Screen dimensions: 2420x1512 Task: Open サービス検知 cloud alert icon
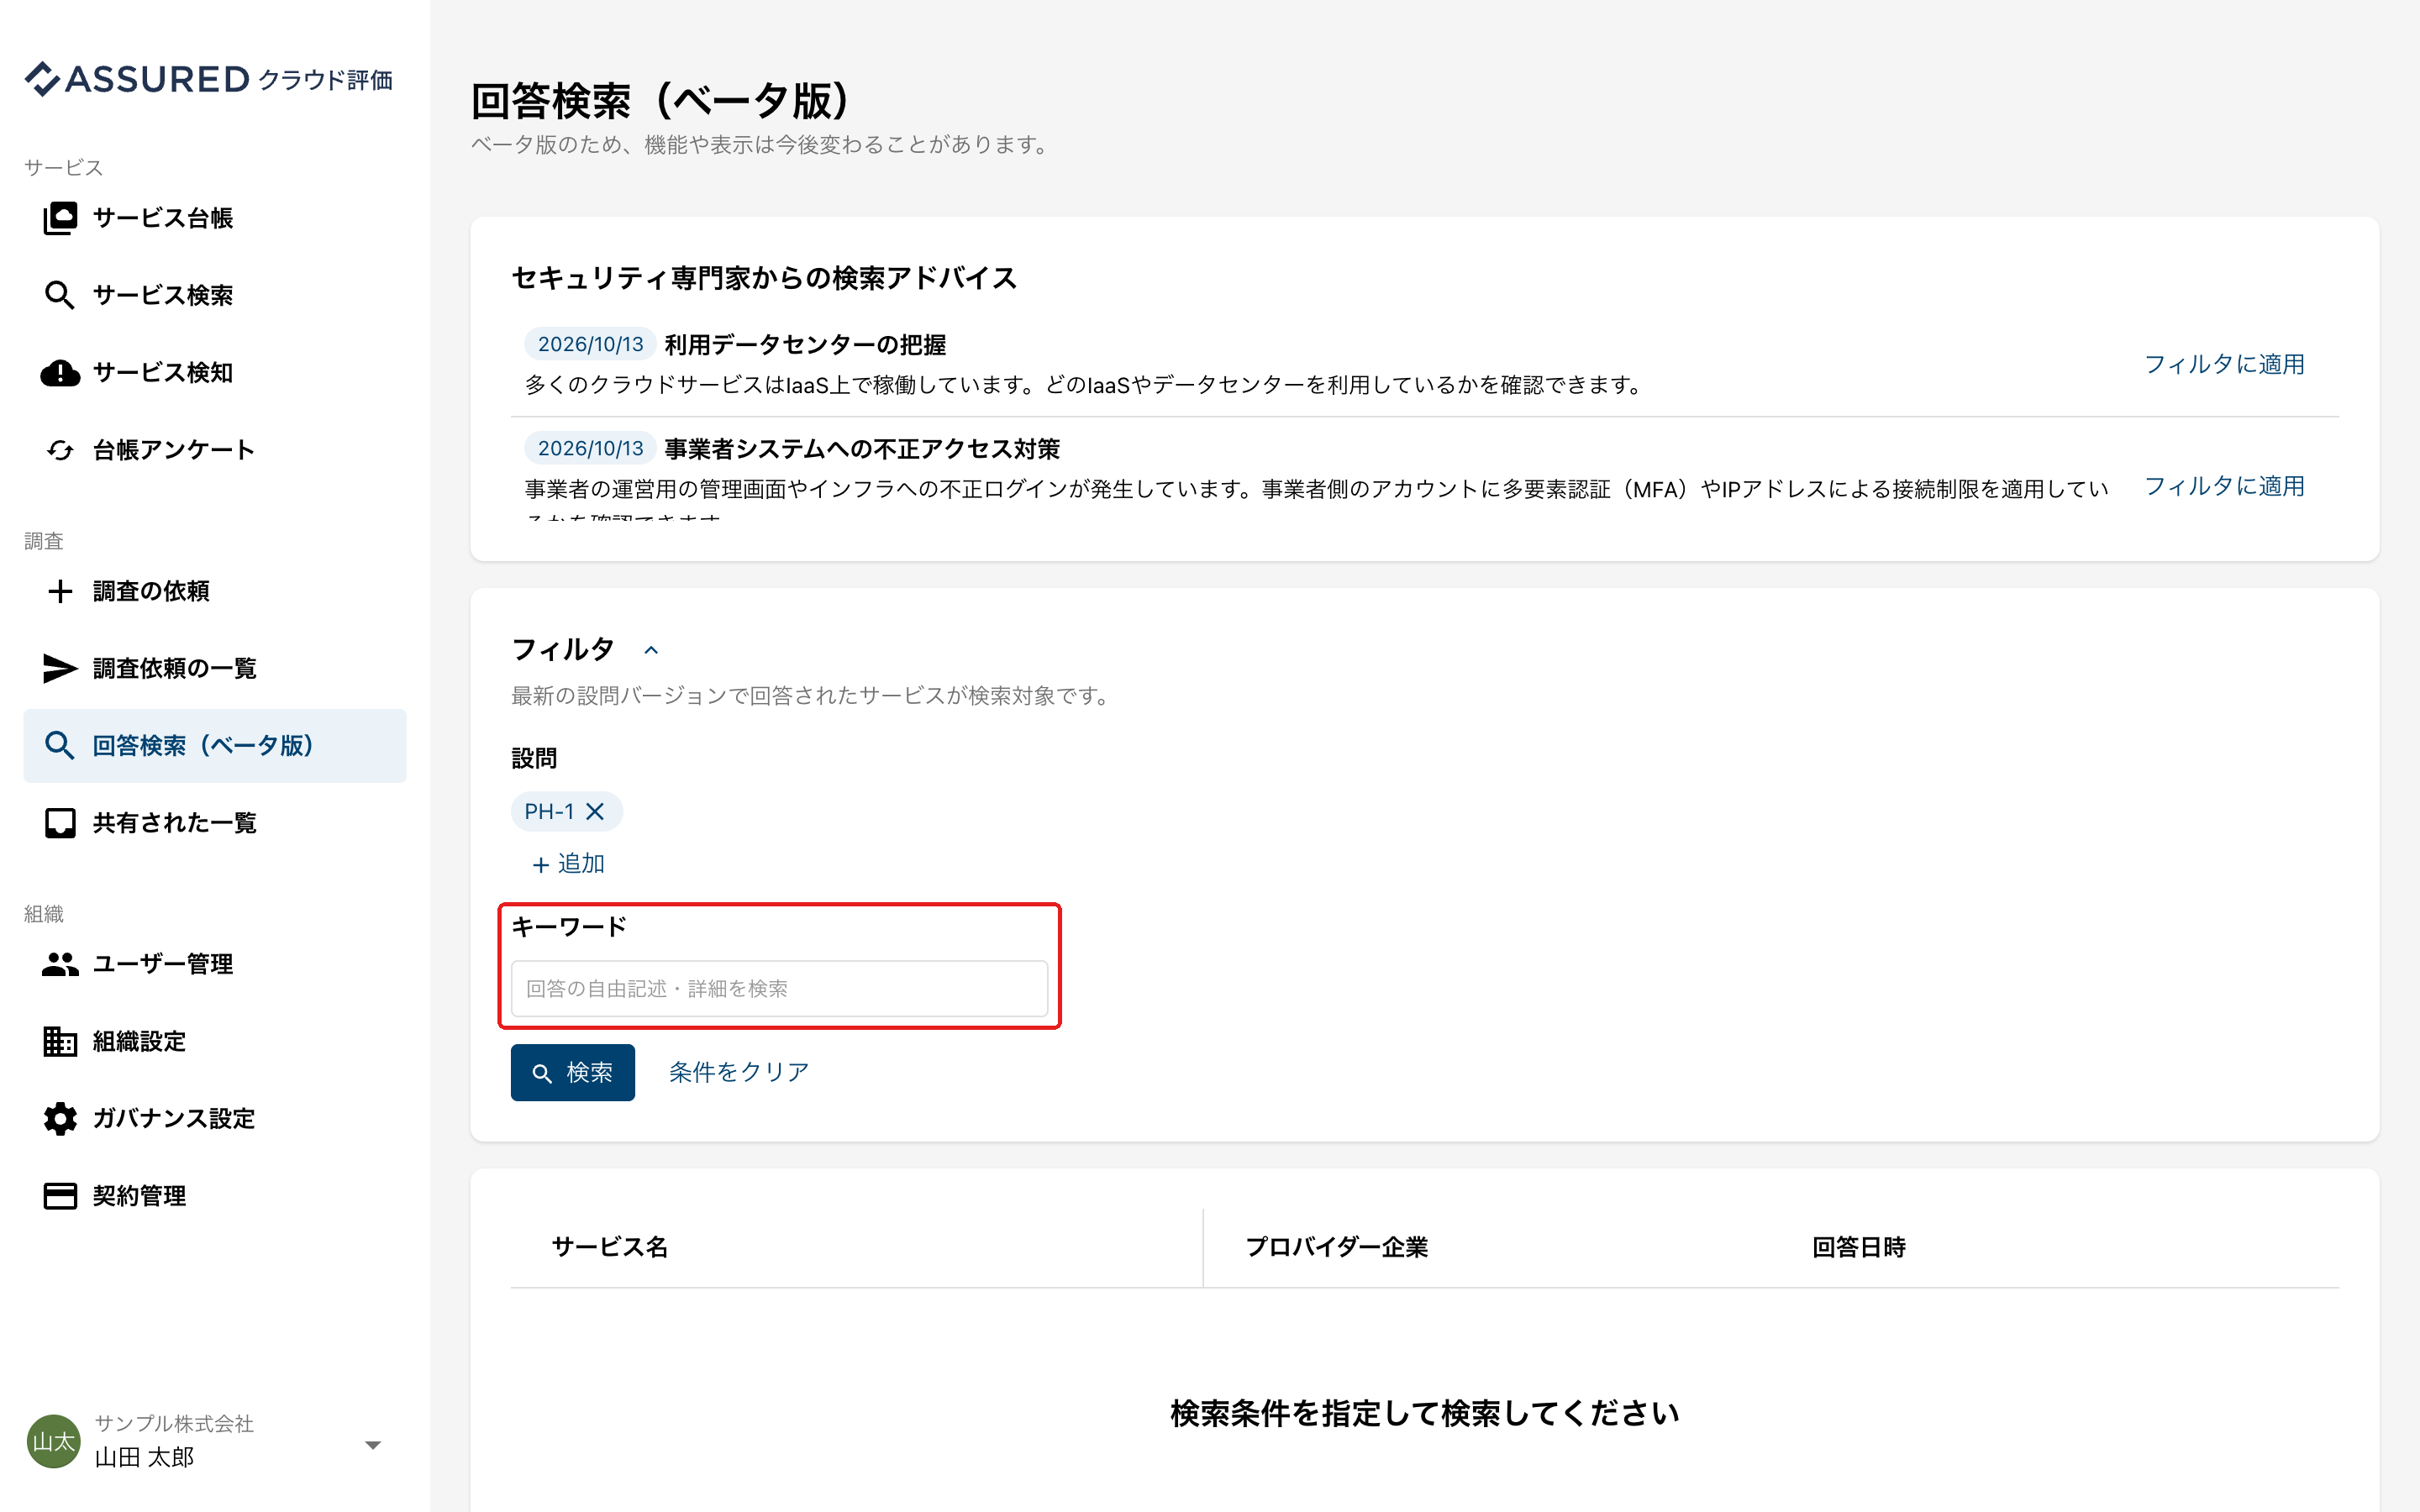tap(60, 373)
